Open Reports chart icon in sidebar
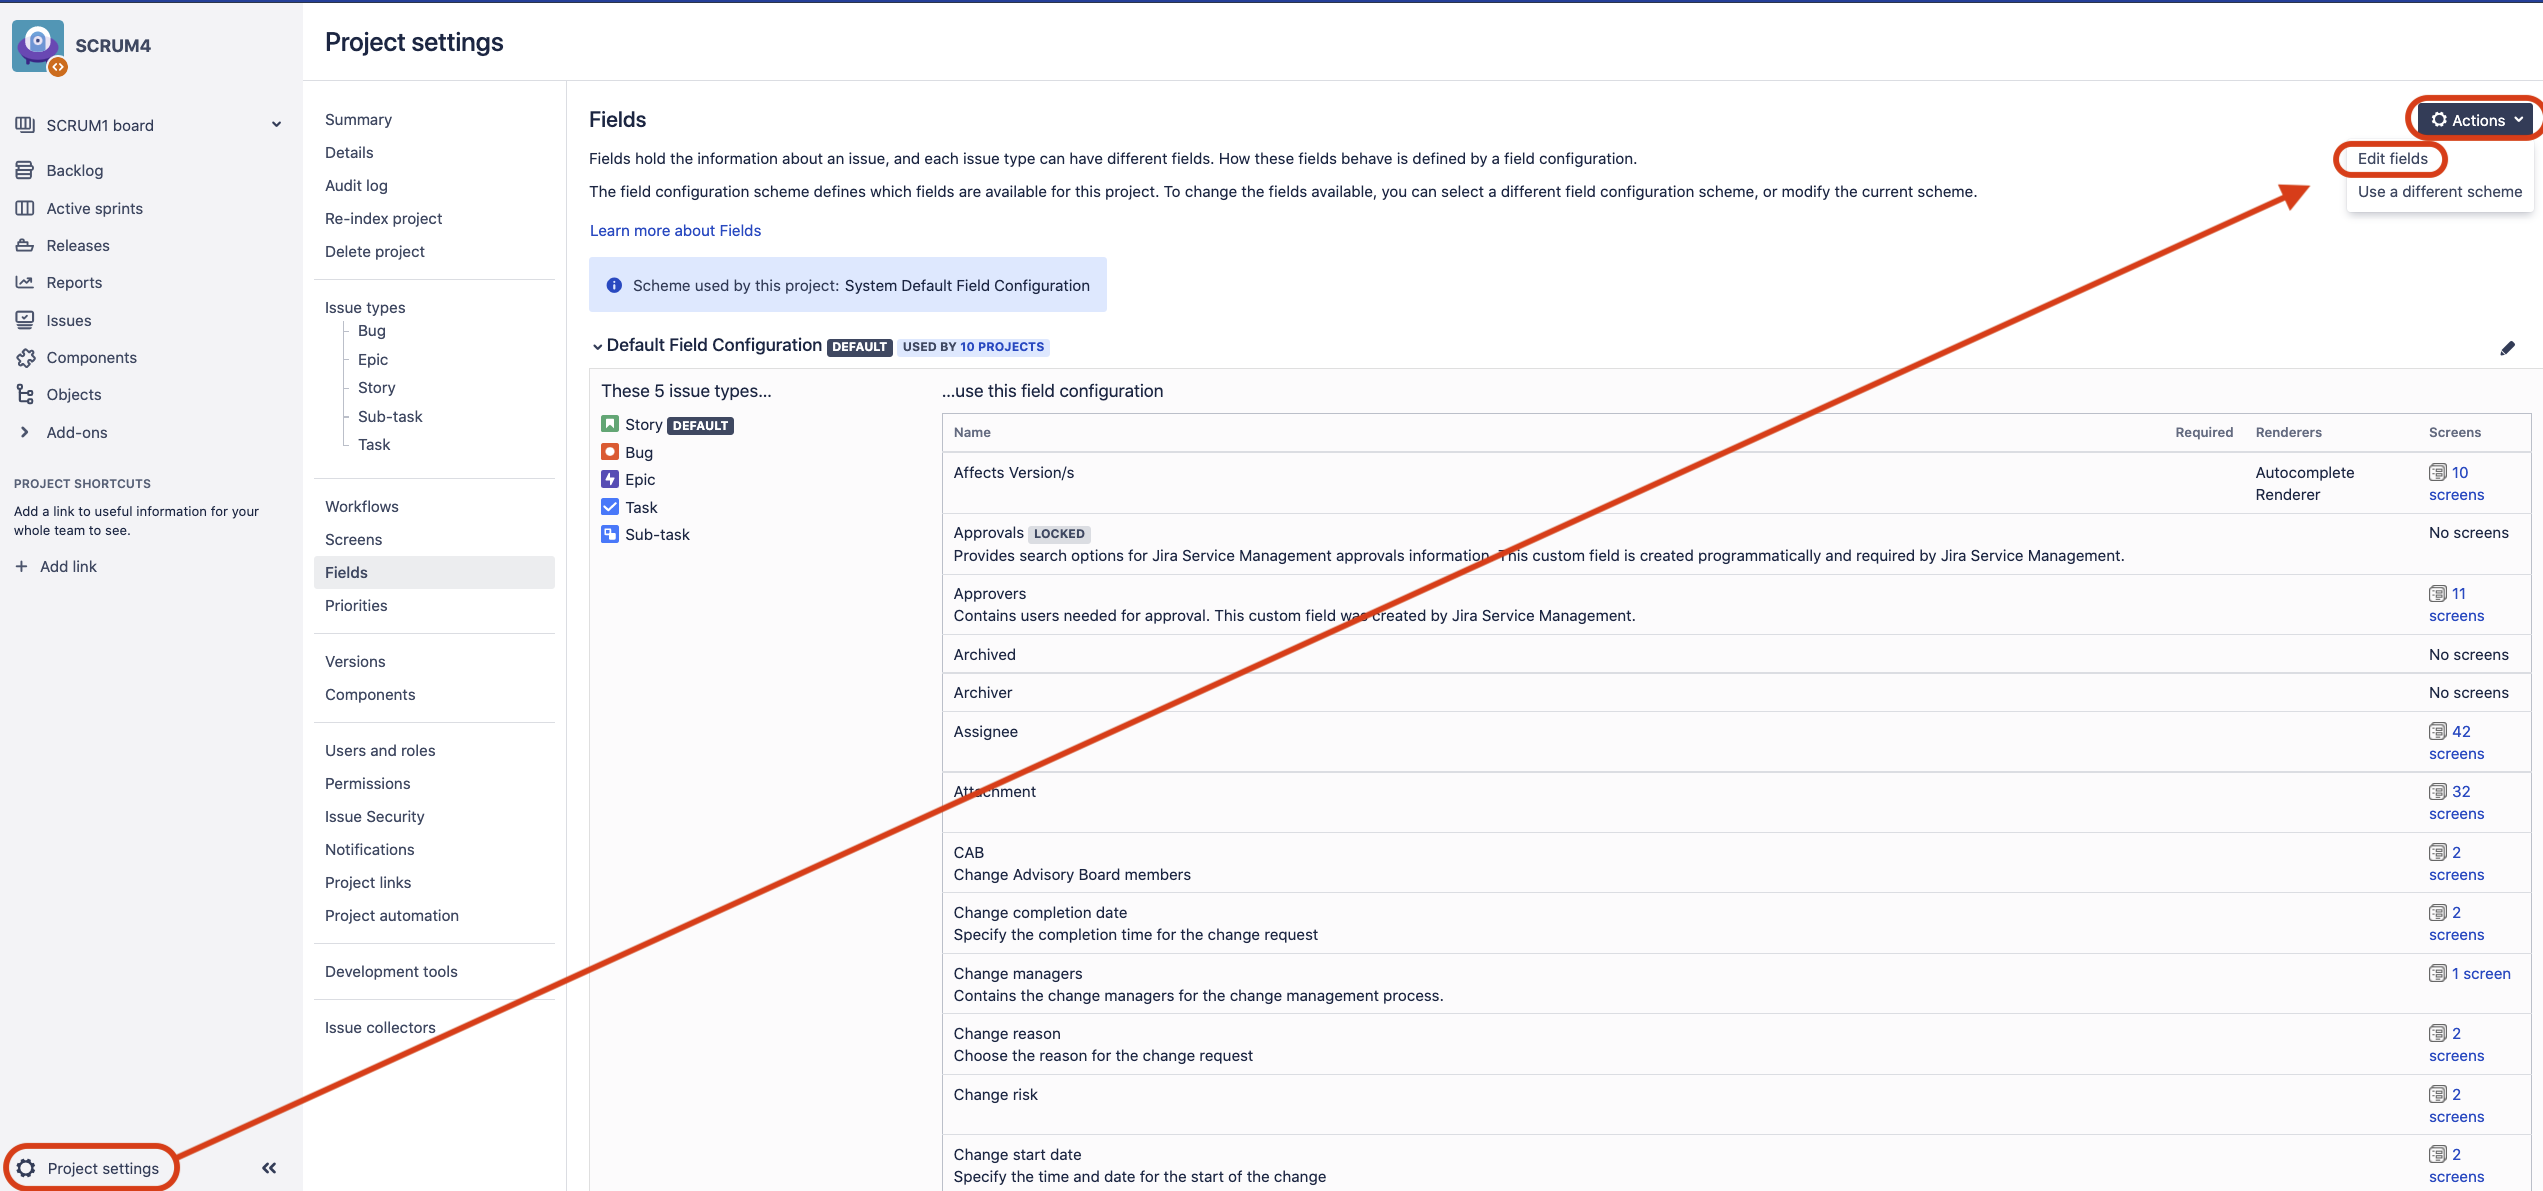Viewport: 2543px width, 1191px height. [25, 282]
